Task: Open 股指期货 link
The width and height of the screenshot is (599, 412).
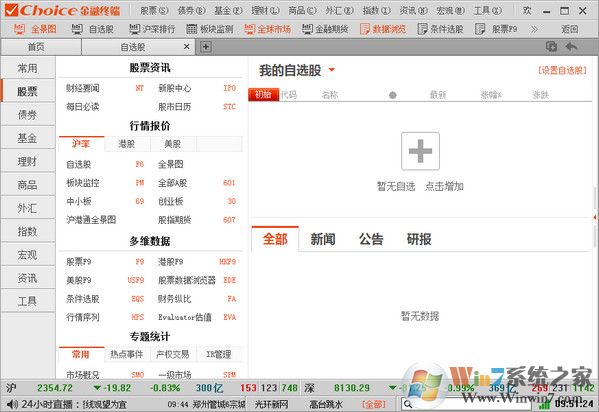Action: point(175,220)
